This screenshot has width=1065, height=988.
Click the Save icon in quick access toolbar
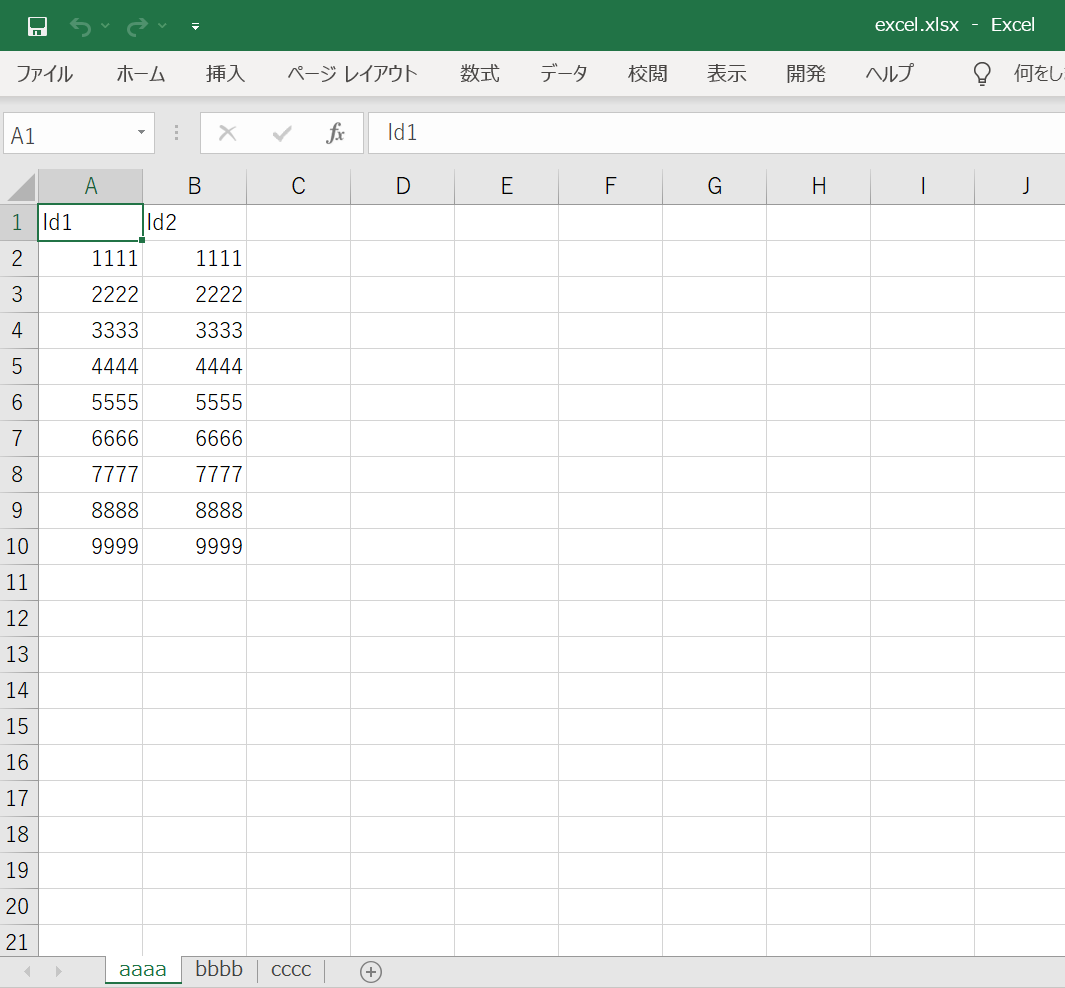coord(37,26)
